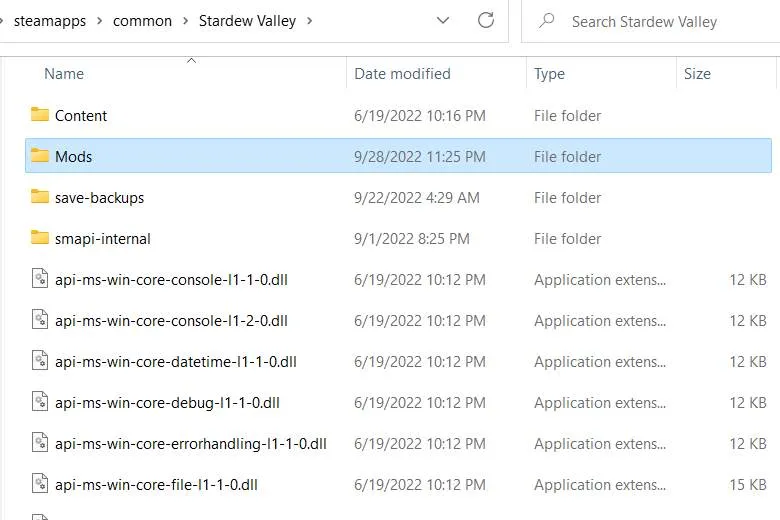Screen dimensions: 780x520
Task: Click the 15 KB size value
Action: click(x=748, y=485)
